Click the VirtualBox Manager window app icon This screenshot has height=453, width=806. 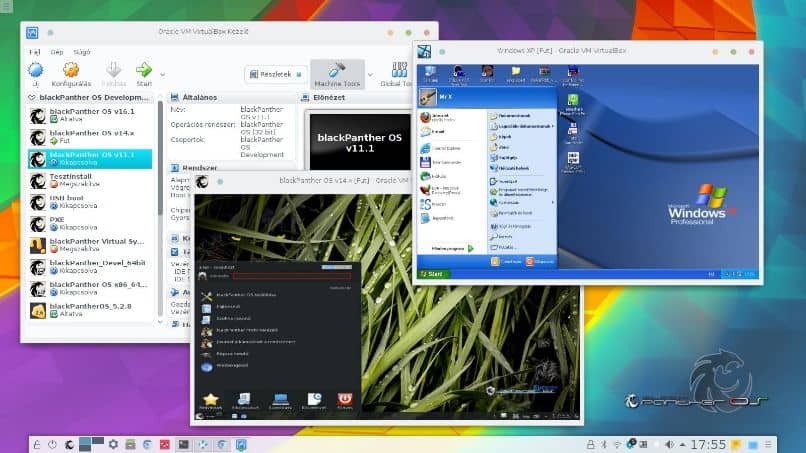coord(32,32)
